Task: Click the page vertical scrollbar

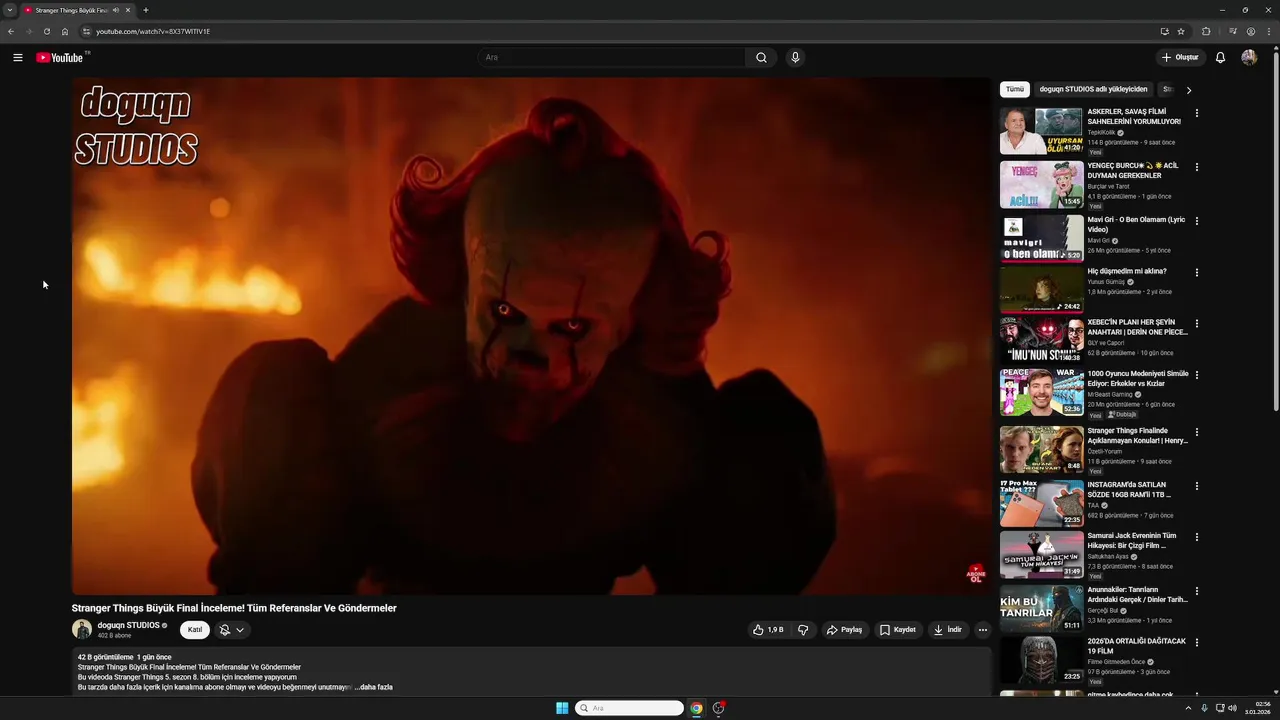Action: (1276, 230)
